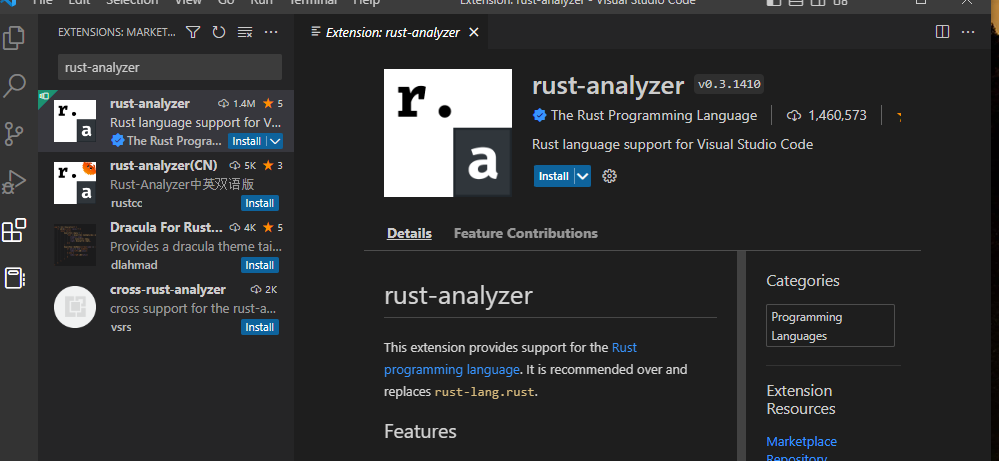The width and height of the screenshot is (999, 461).
Task: Select the Programming Languages category tag
Action: [x=830, y=325]
